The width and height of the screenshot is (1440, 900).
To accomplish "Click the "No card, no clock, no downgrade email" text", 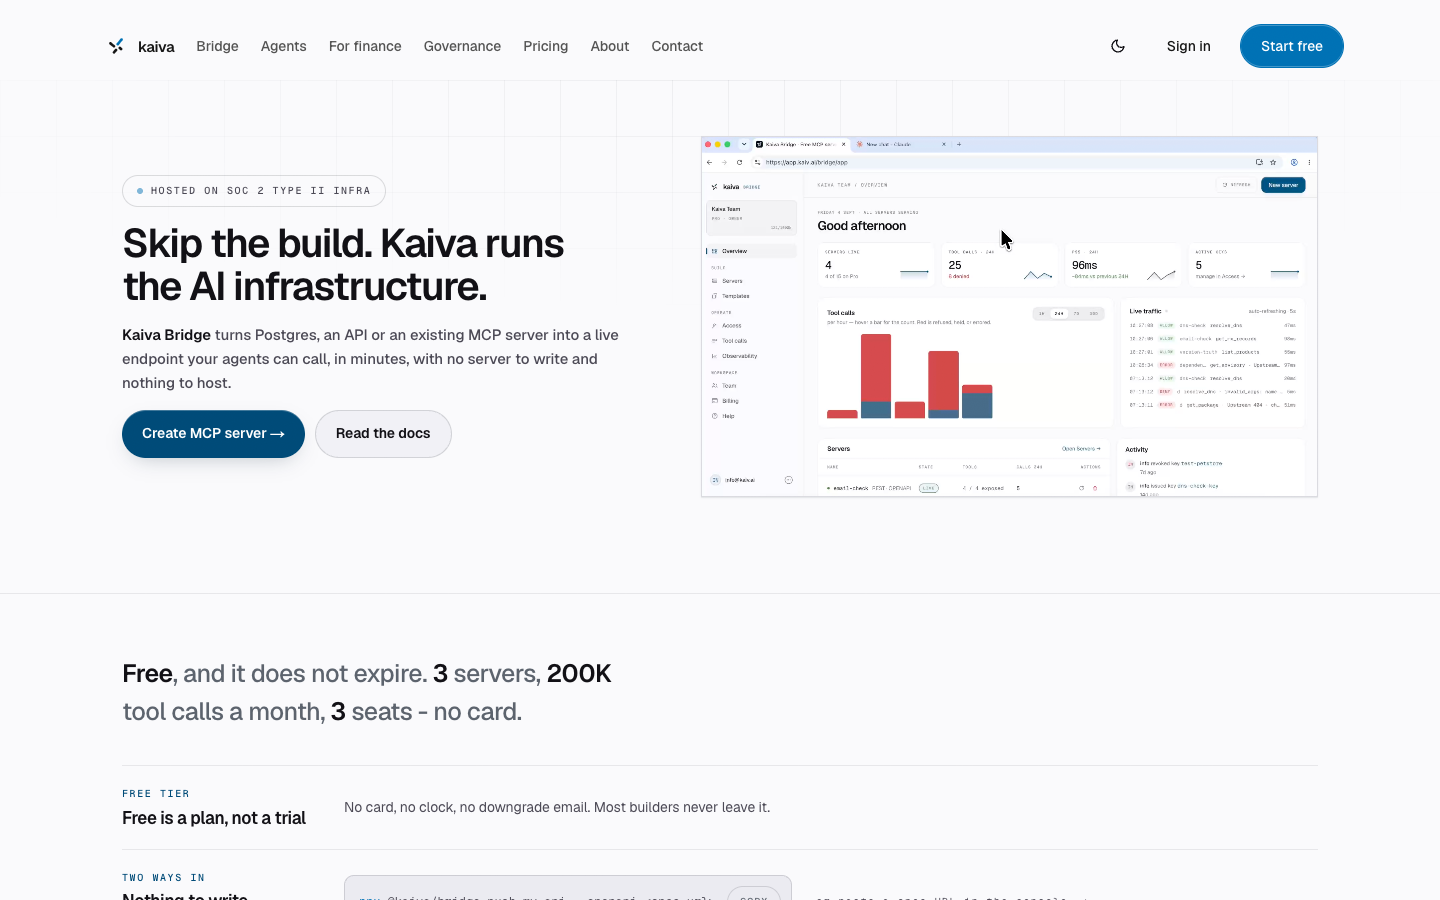I will coord(467,807).
